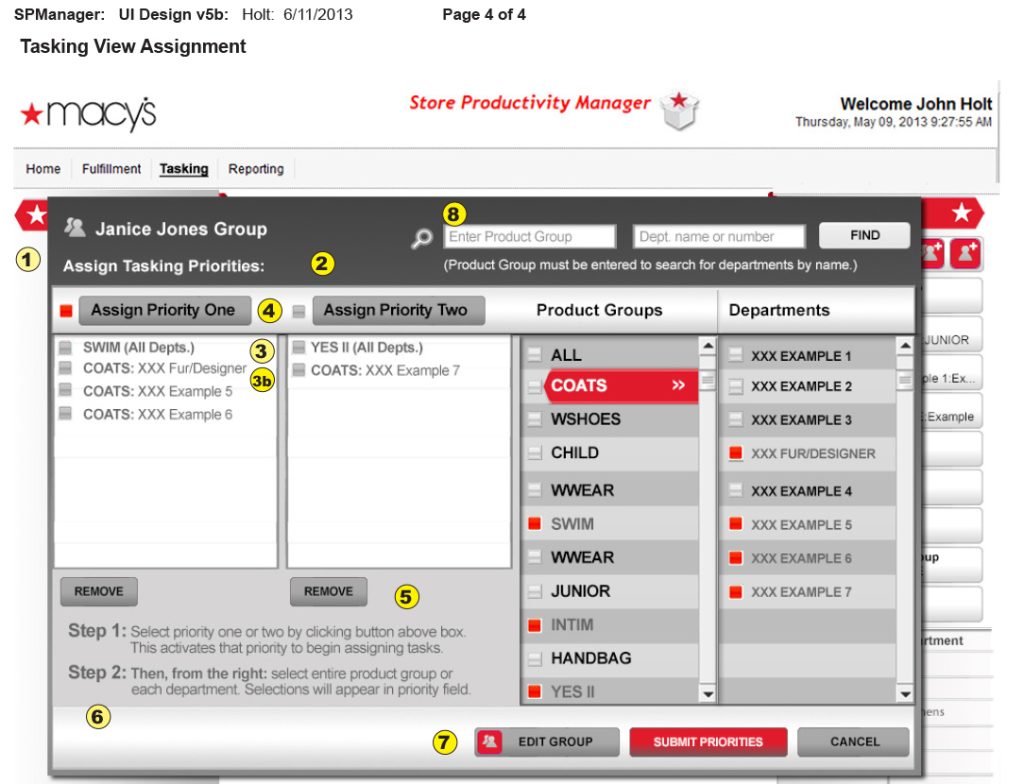Image resolution: width=1024 pixels, height=784 pixels.
Task: Switch to the Reporting tab
Action: [256, 168]
